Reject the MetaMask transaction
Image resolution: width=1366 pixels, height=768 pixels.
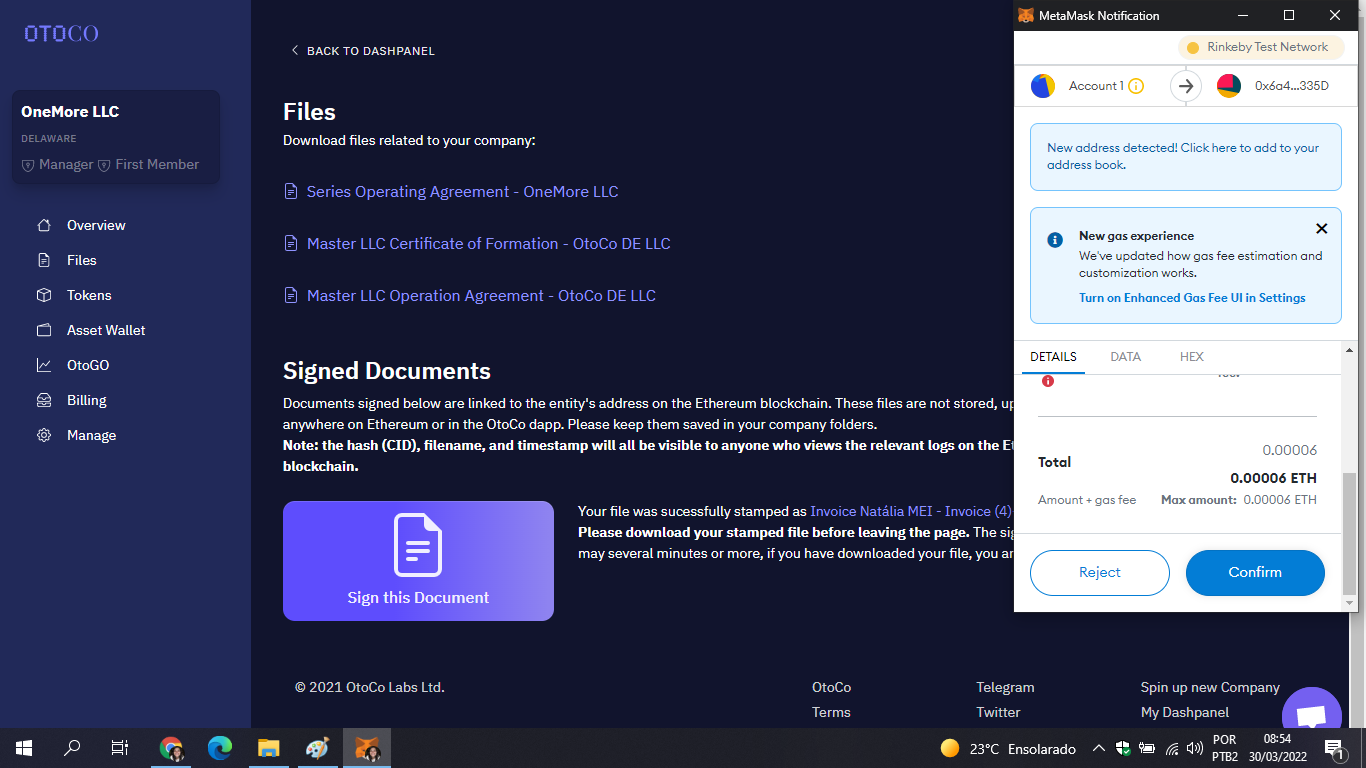coord(1100,573)
